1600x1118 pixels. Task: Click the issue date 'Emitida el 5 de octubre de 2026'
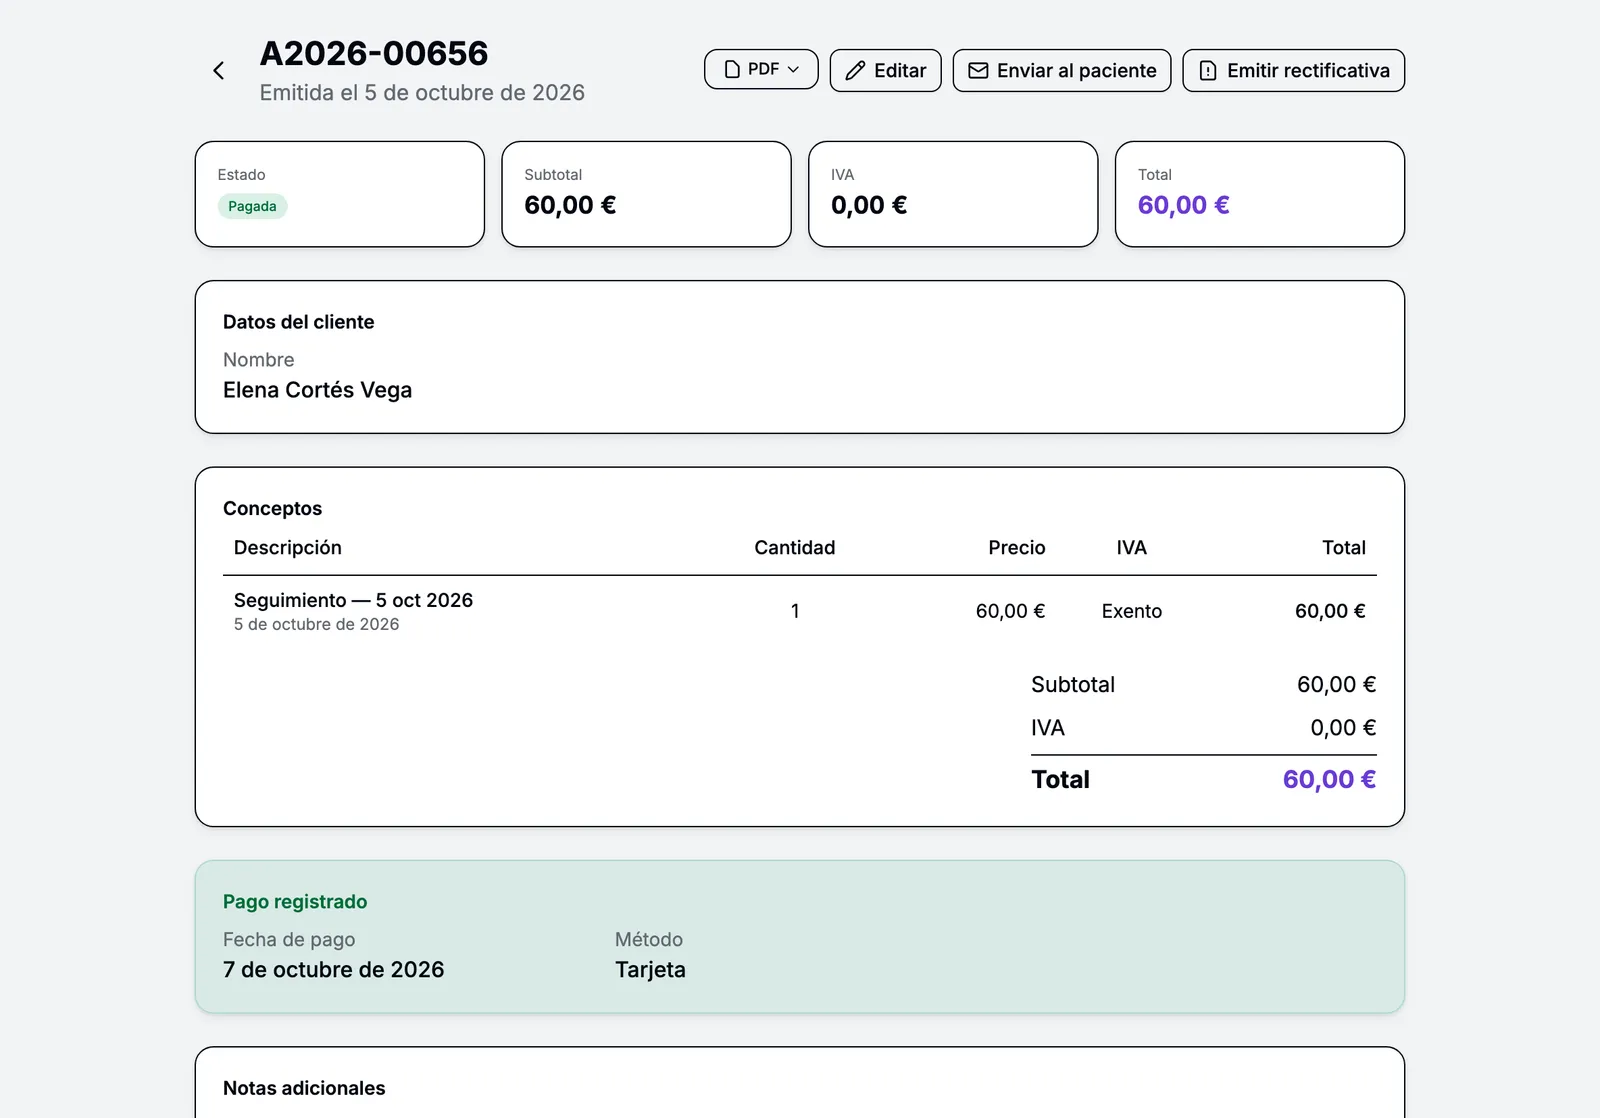(x=422, y=93)
